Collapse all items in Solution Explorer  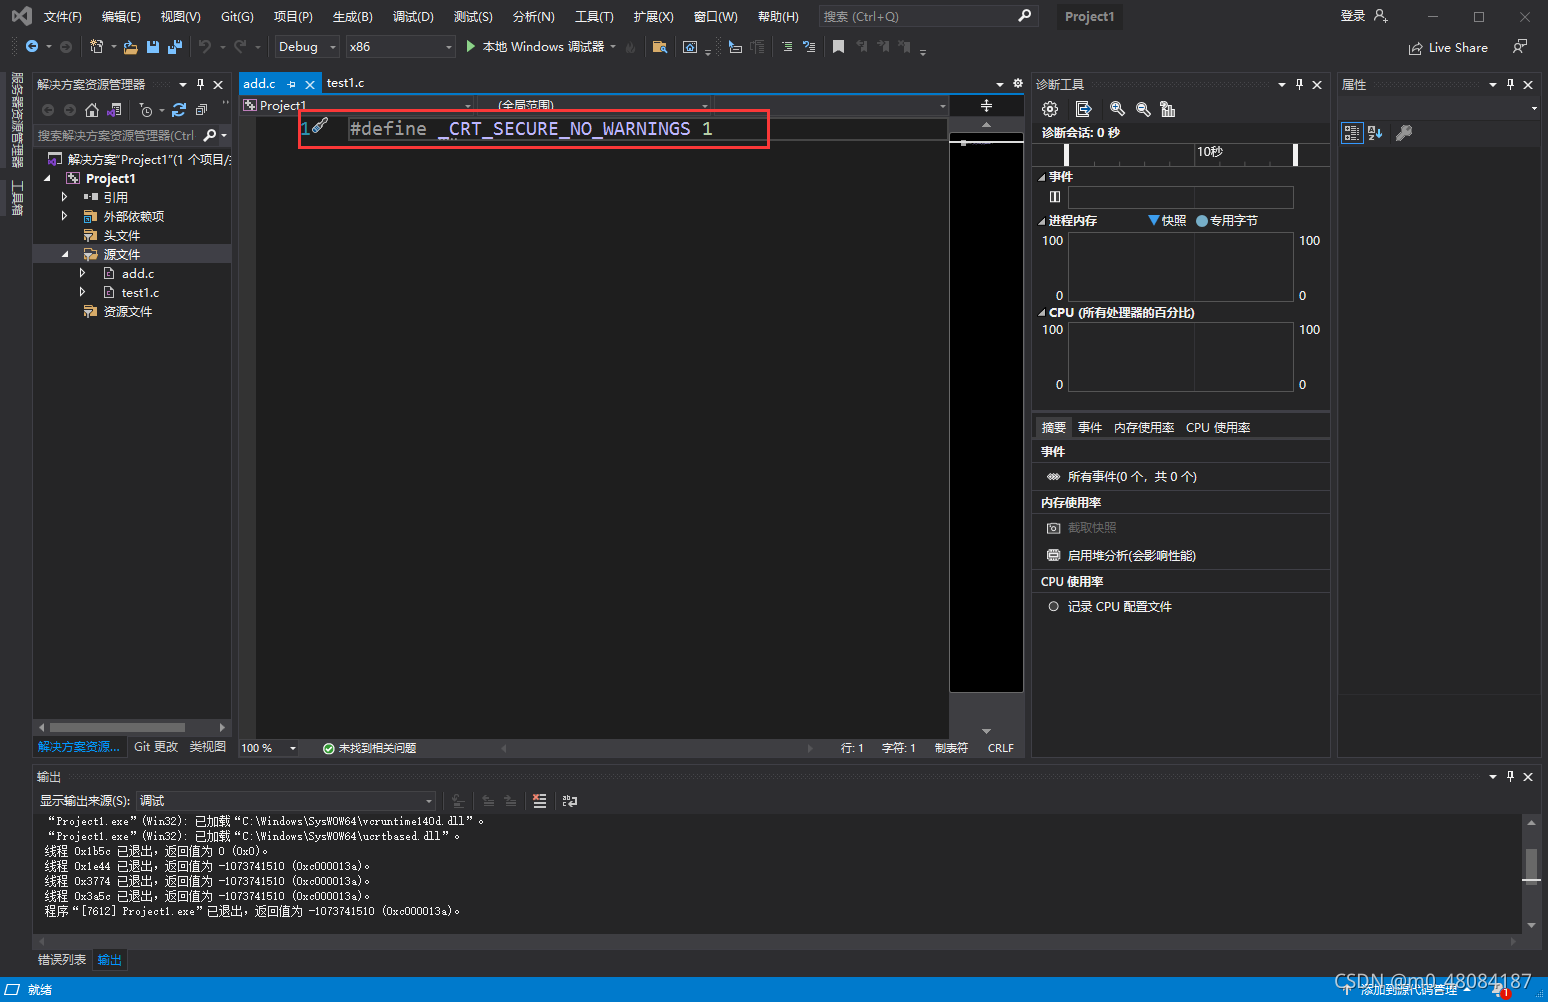201,110
